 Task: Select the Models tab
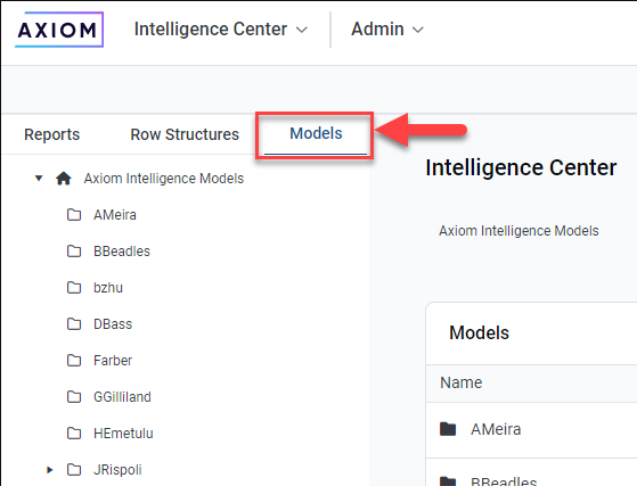coord(316,134)
